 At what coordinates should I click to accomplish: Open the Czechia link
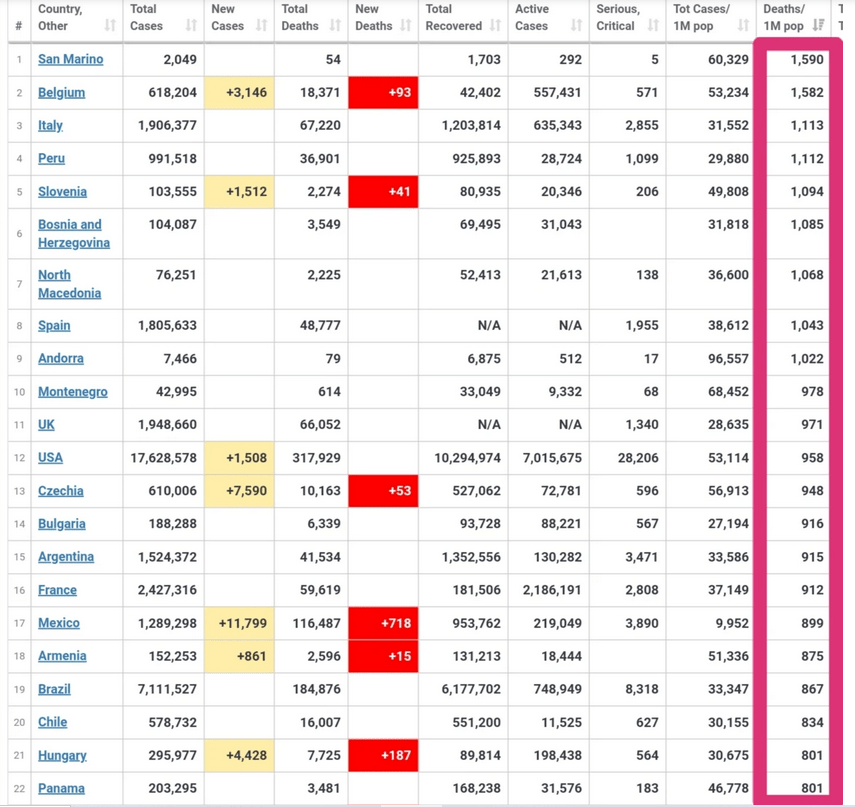pos(60,491)
